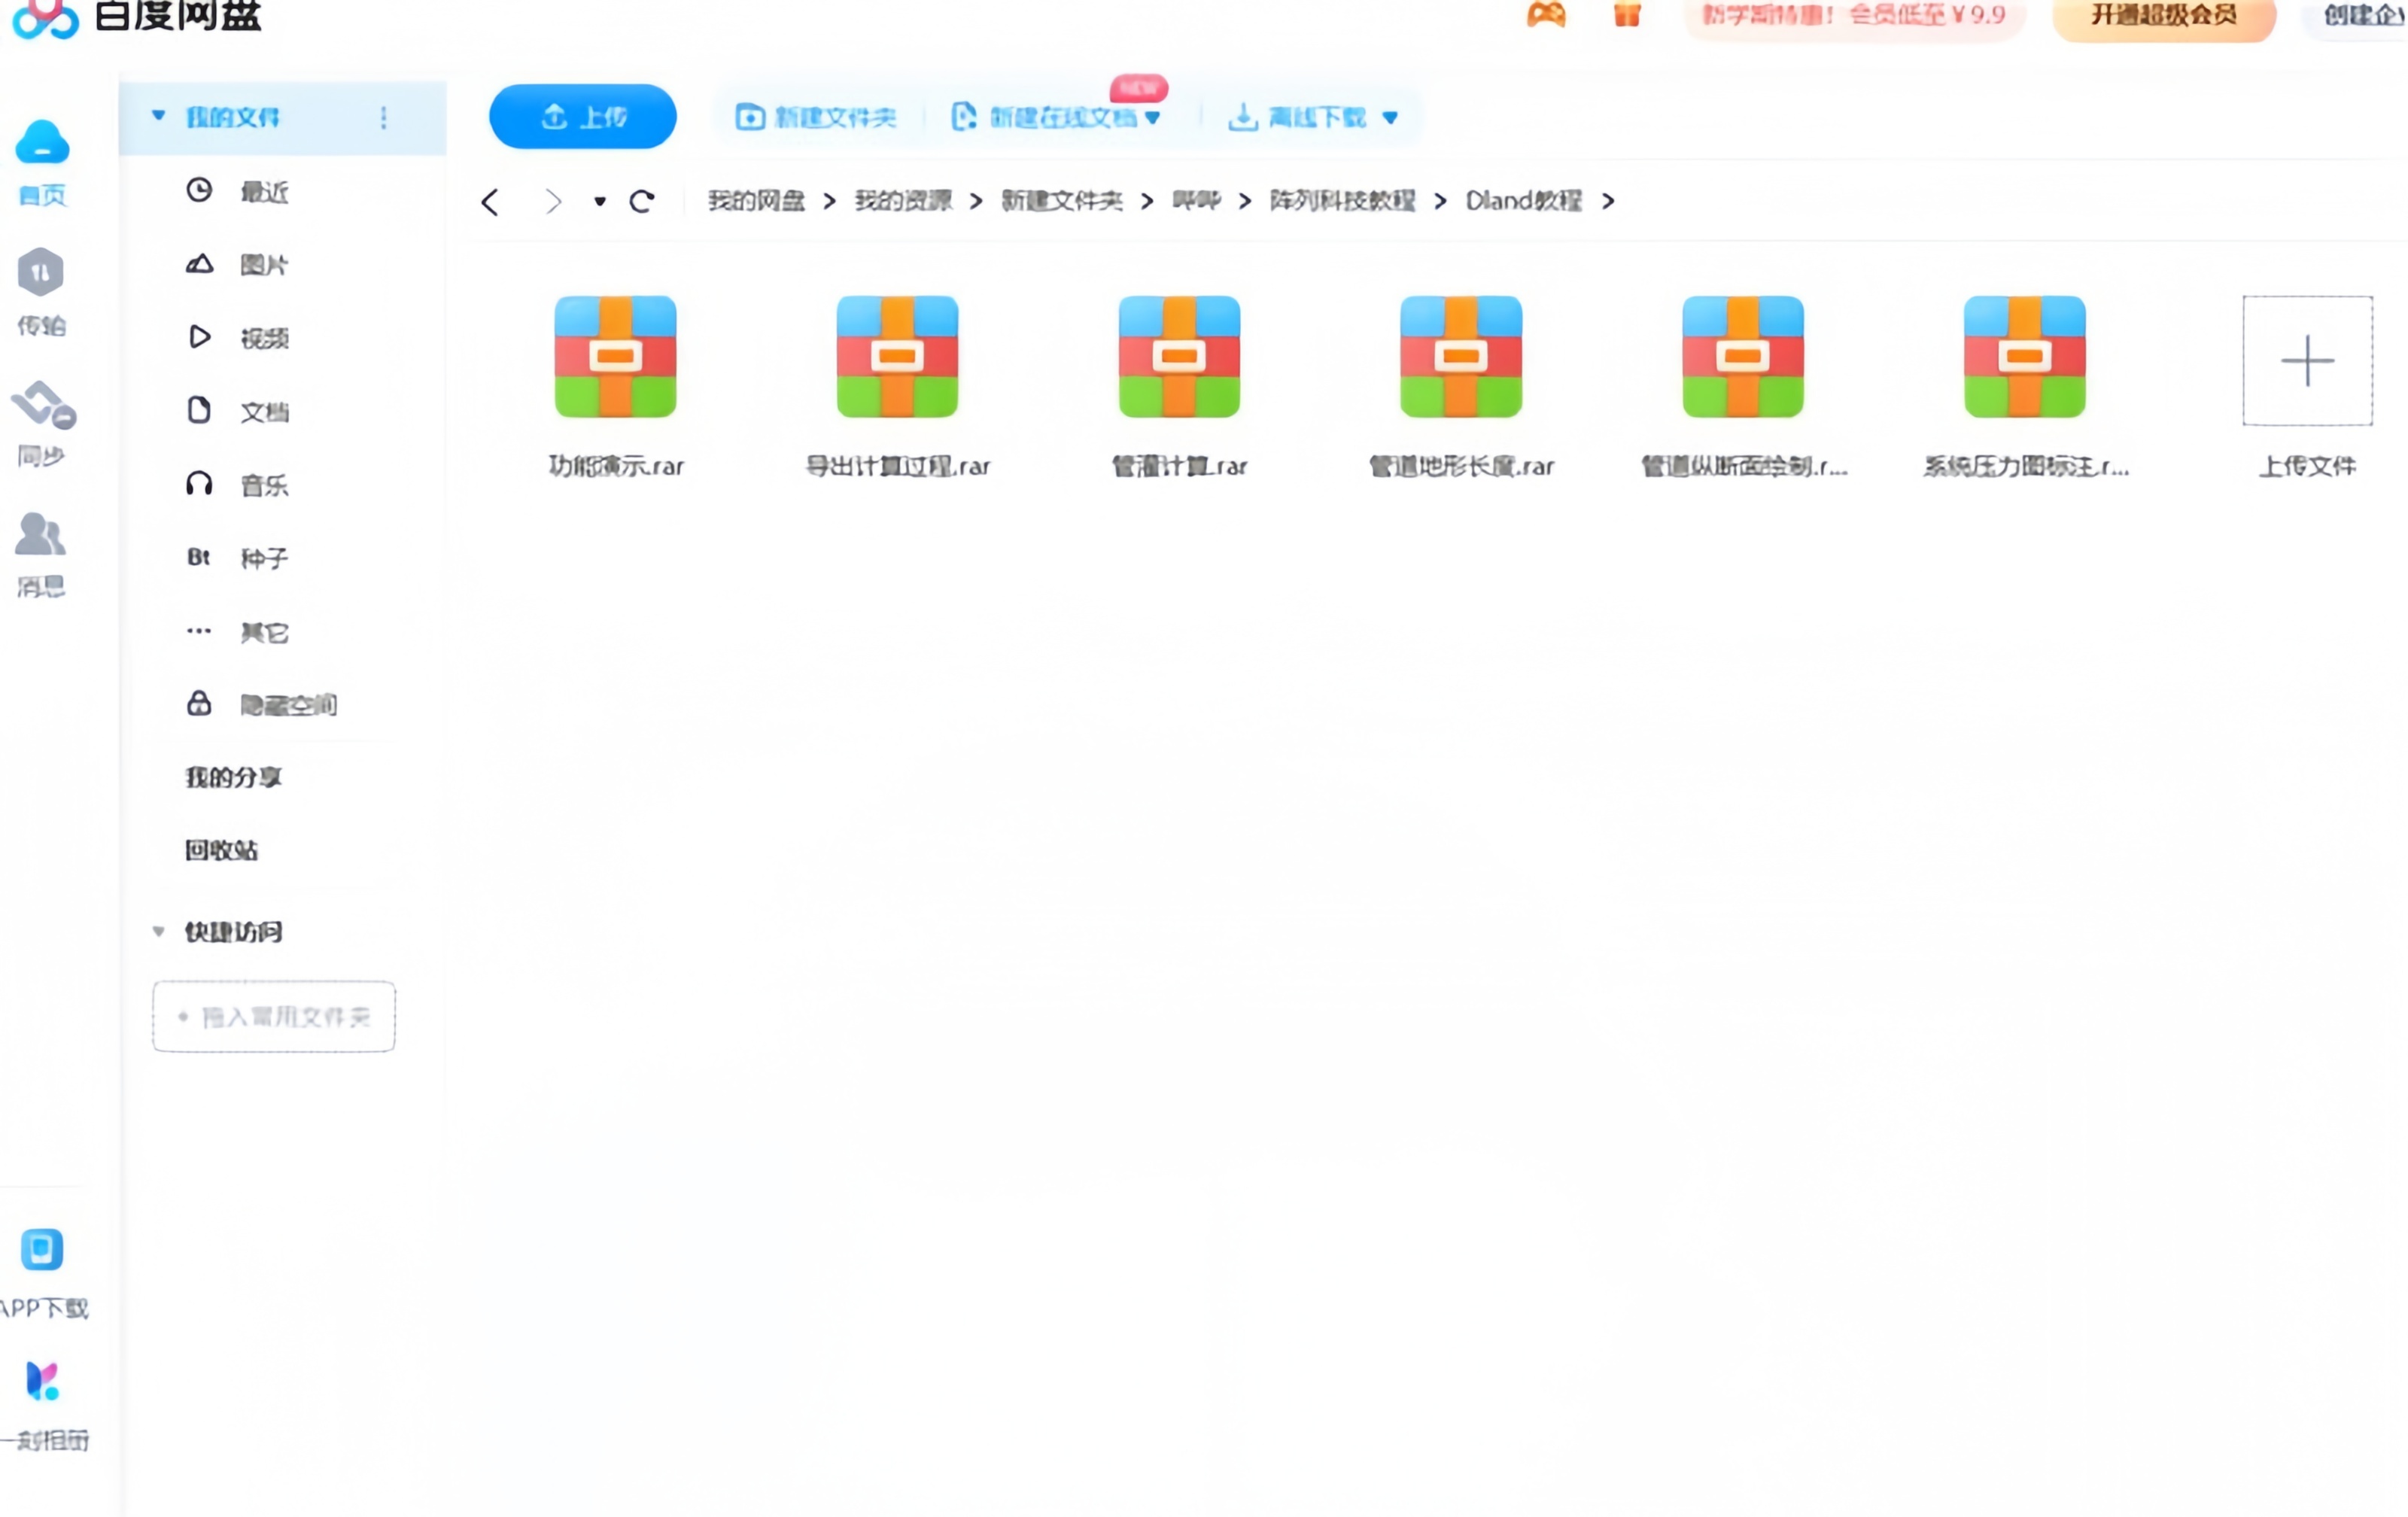This screenshot has height=1517, width=2408.
Task: Select the 管道计算.rar file thumbnail
Action: pyautogui.click(x=1179, y=357)
